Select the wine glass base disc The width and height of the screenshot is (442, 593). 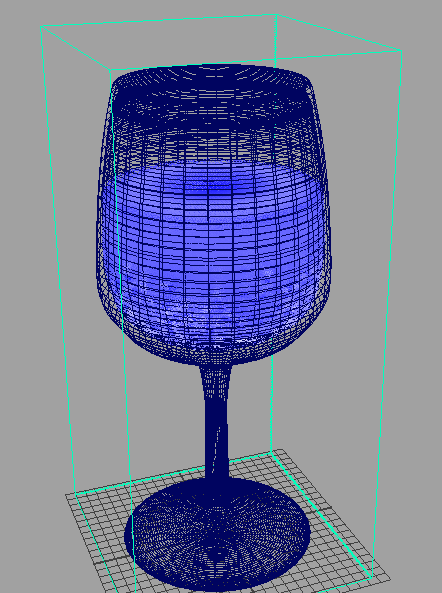point(217,534)
